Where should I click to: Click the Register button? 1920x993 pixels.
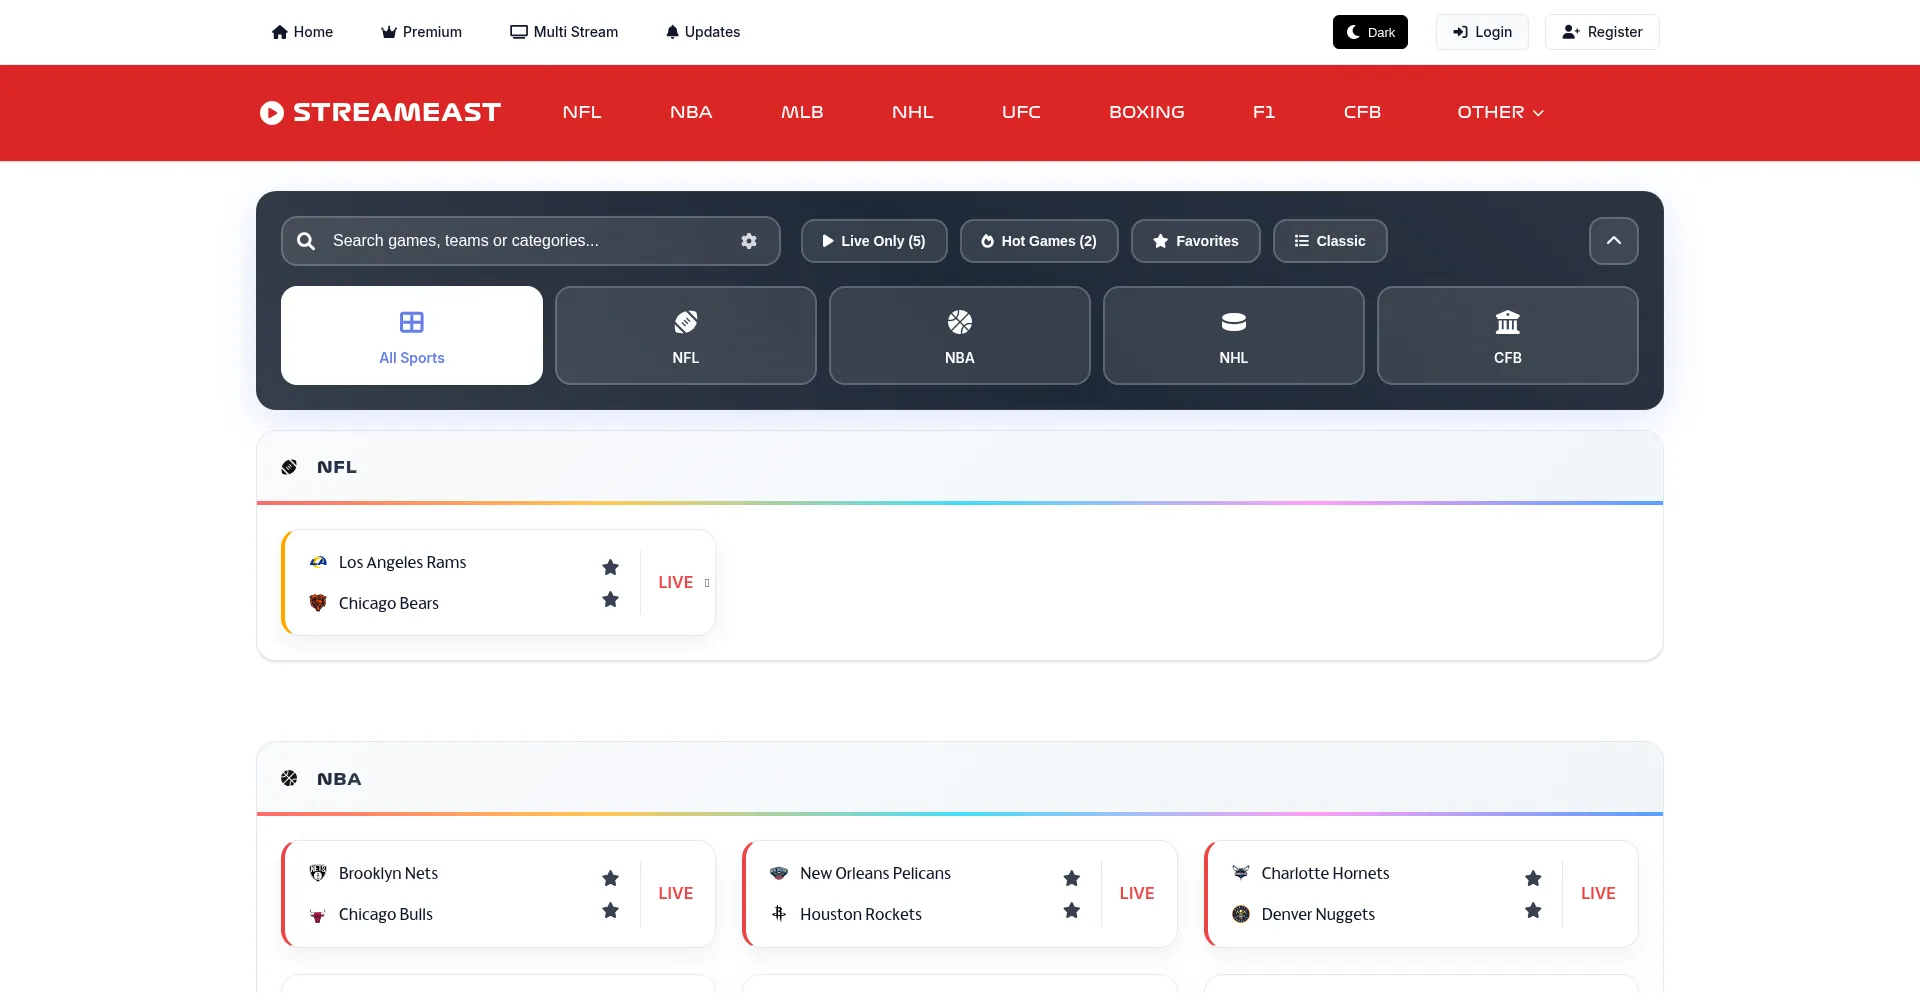point(1602,32)
